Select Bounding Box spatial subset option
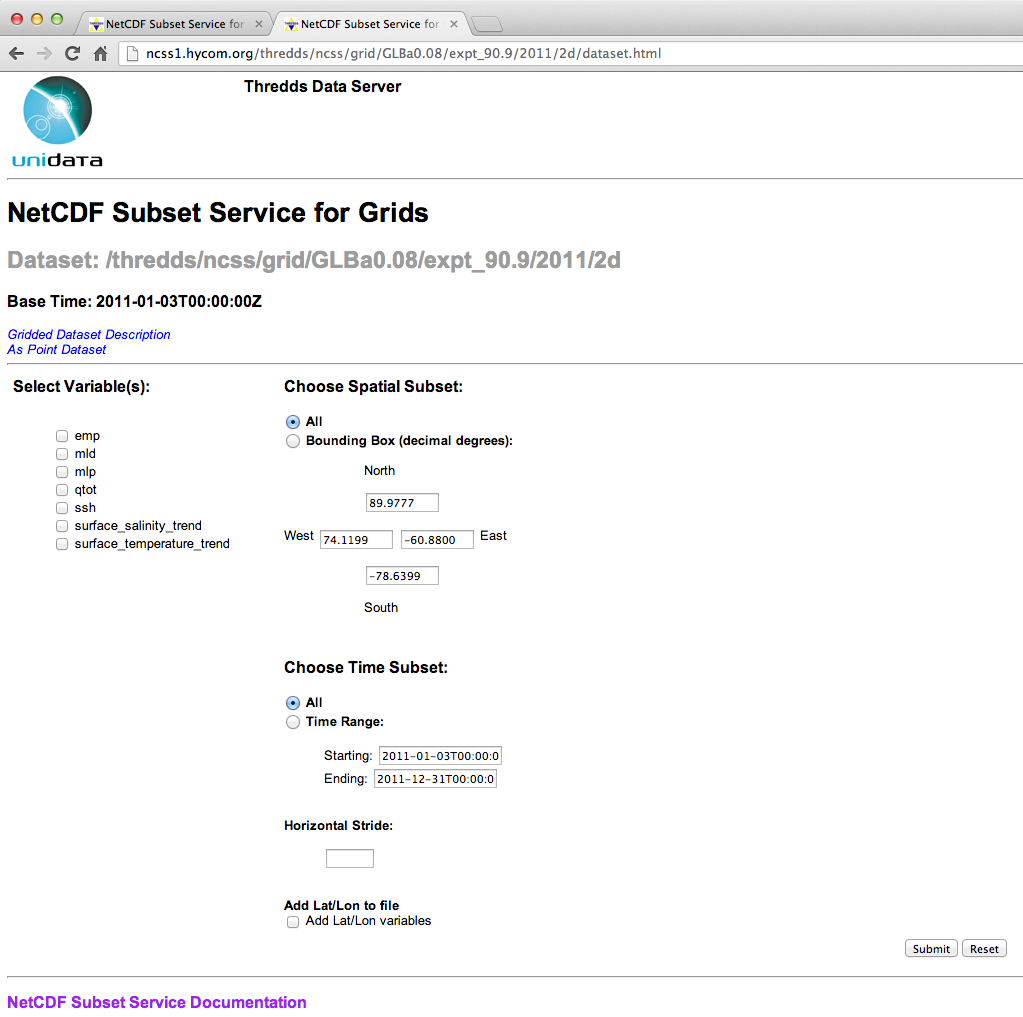The width and height of the screenshot is (1023, 1017). [x=293, y=441]
